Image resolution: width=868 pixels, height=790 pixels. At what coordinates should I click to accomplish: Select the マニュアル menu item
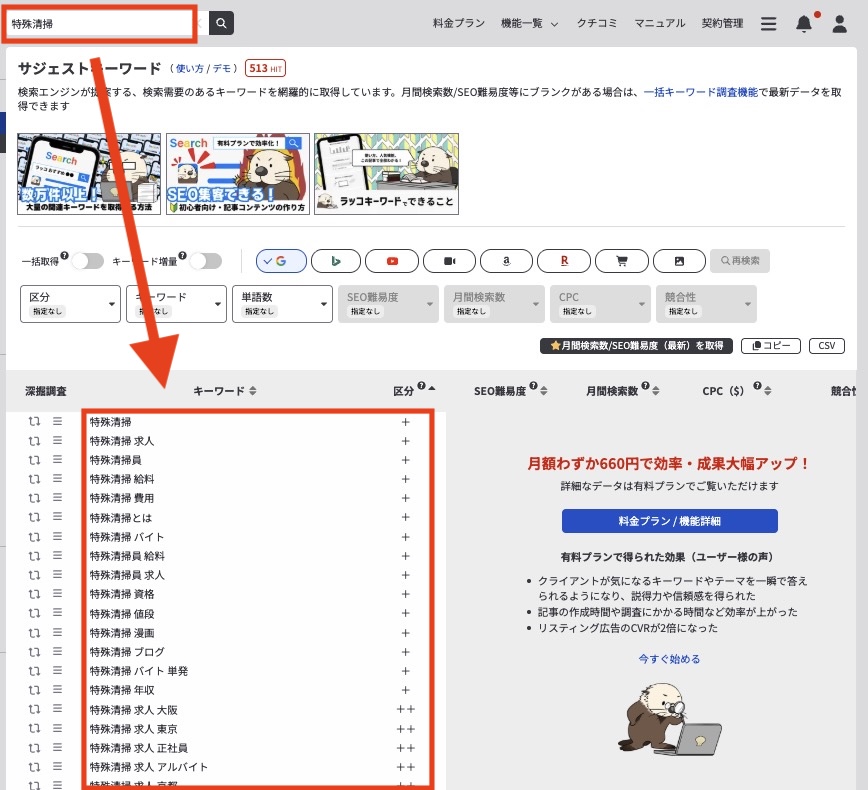coord(660,23)
